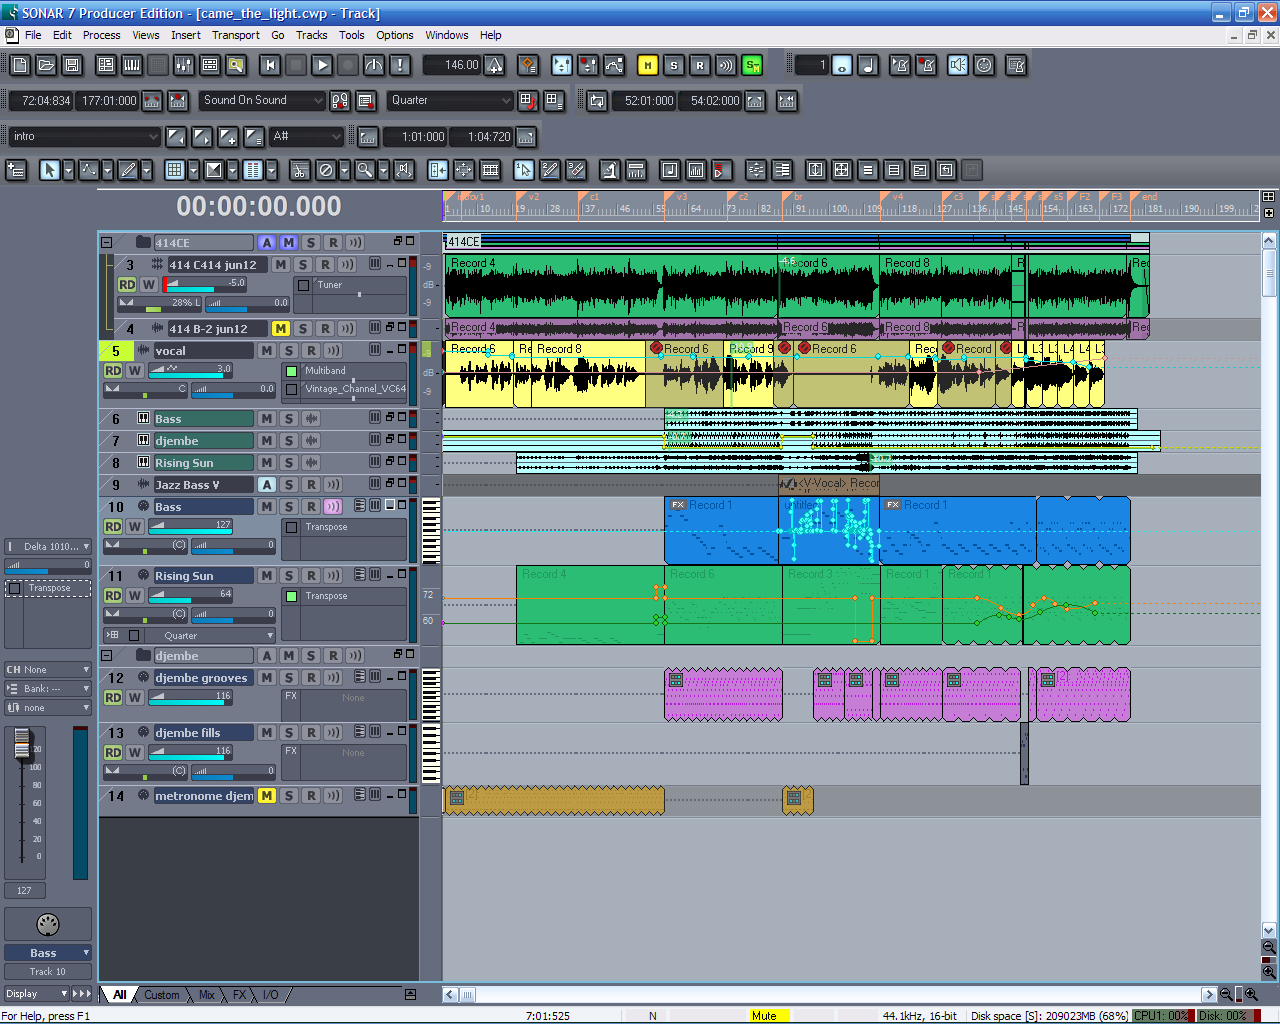Open the Tracks menu
This screenshot has height=1024, width=1280.
(312, 35)
